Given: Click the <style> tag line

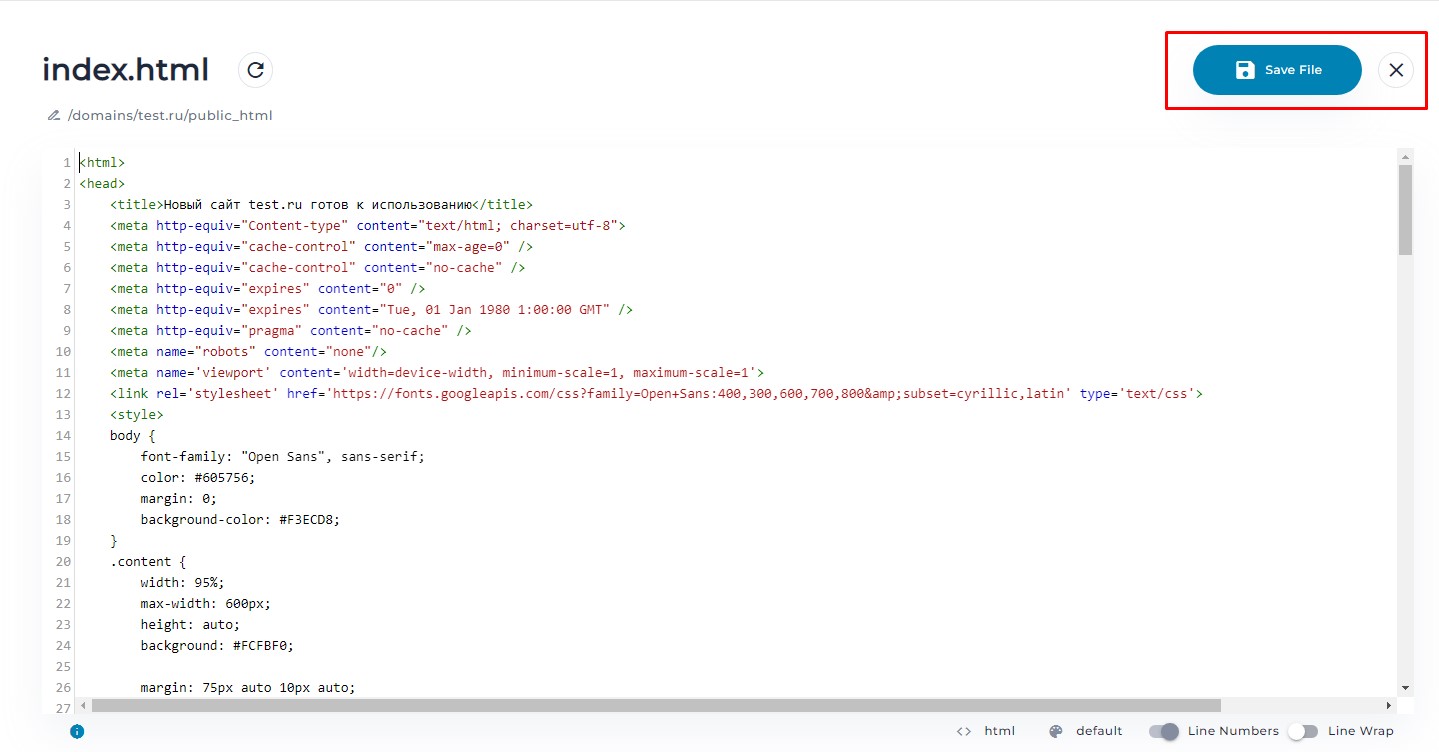Looking at the screenshot, I should tap(137, 414).
